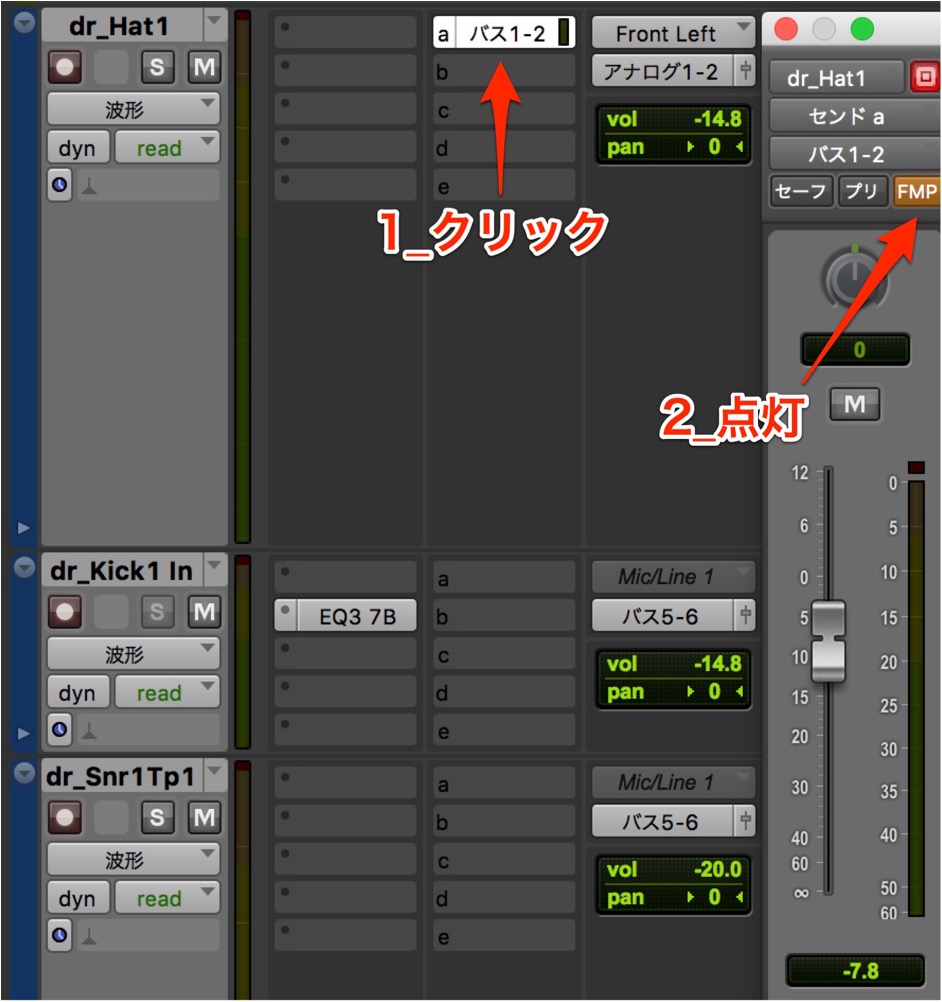
Task: Mute the dr_Hat1 track
Action: [204, 67]
